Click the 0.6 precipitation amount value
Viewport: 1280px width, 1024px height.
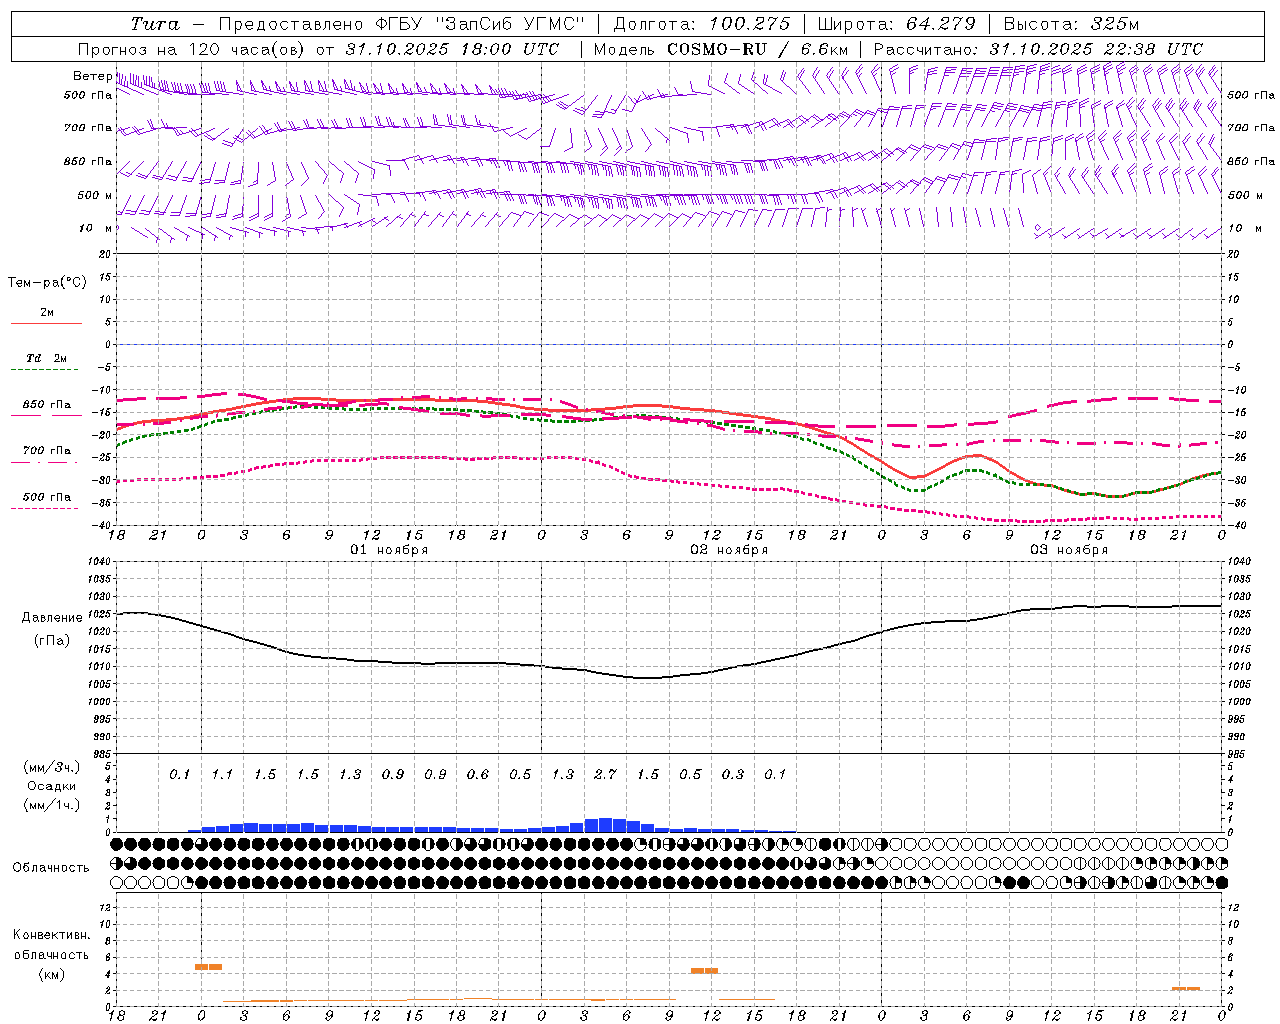[x=478, y=774]
